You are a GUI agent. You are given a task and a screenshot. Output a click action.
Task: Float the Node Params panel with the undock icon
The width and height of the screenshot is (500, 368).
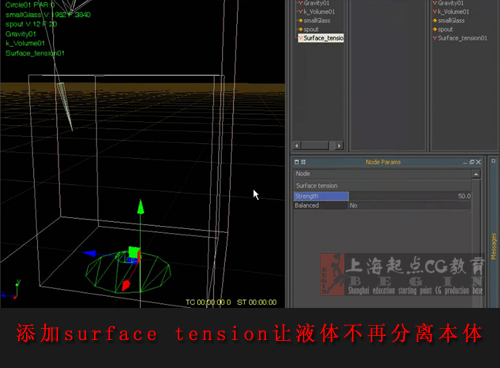(x=472, y=162)
